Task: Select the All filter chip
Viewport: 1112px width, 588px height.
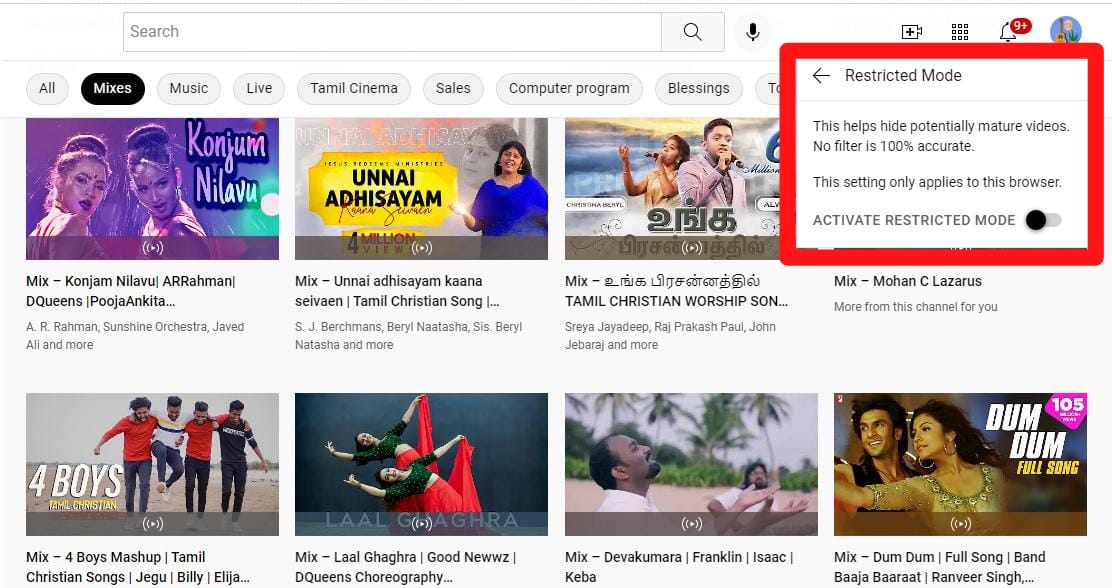Action: 47,89
